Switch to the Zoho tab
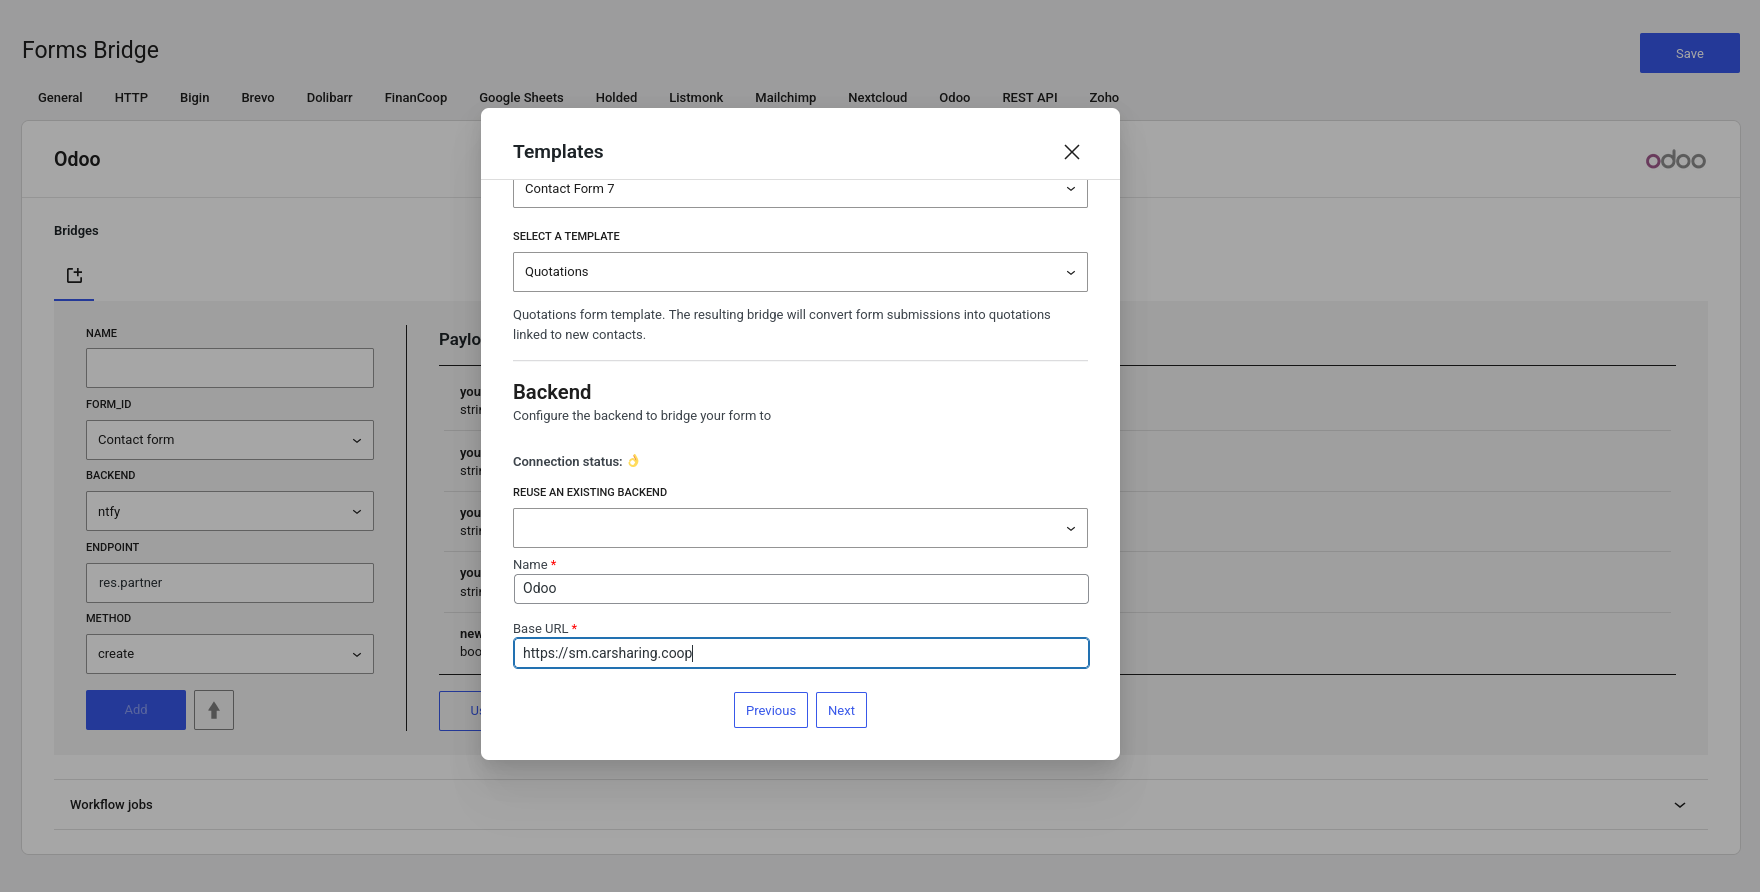This screenshot has width=1760, height=892. [1104, 98]
